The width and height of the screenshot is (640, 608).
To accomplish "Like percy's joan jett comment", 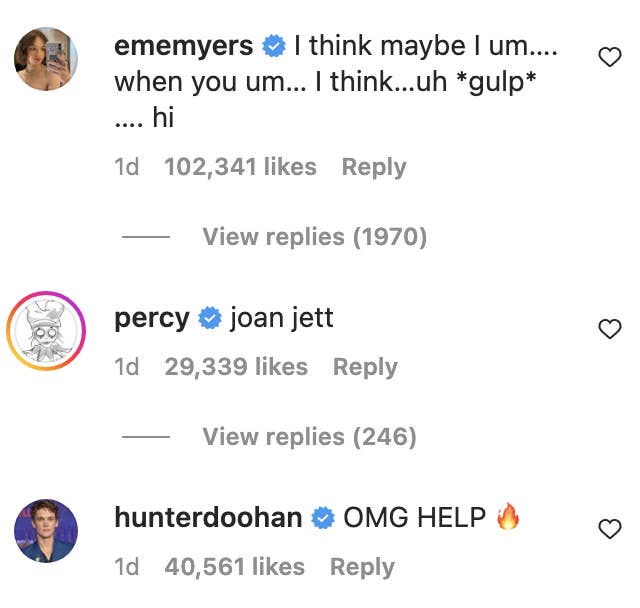I will [x=609, y=329].
